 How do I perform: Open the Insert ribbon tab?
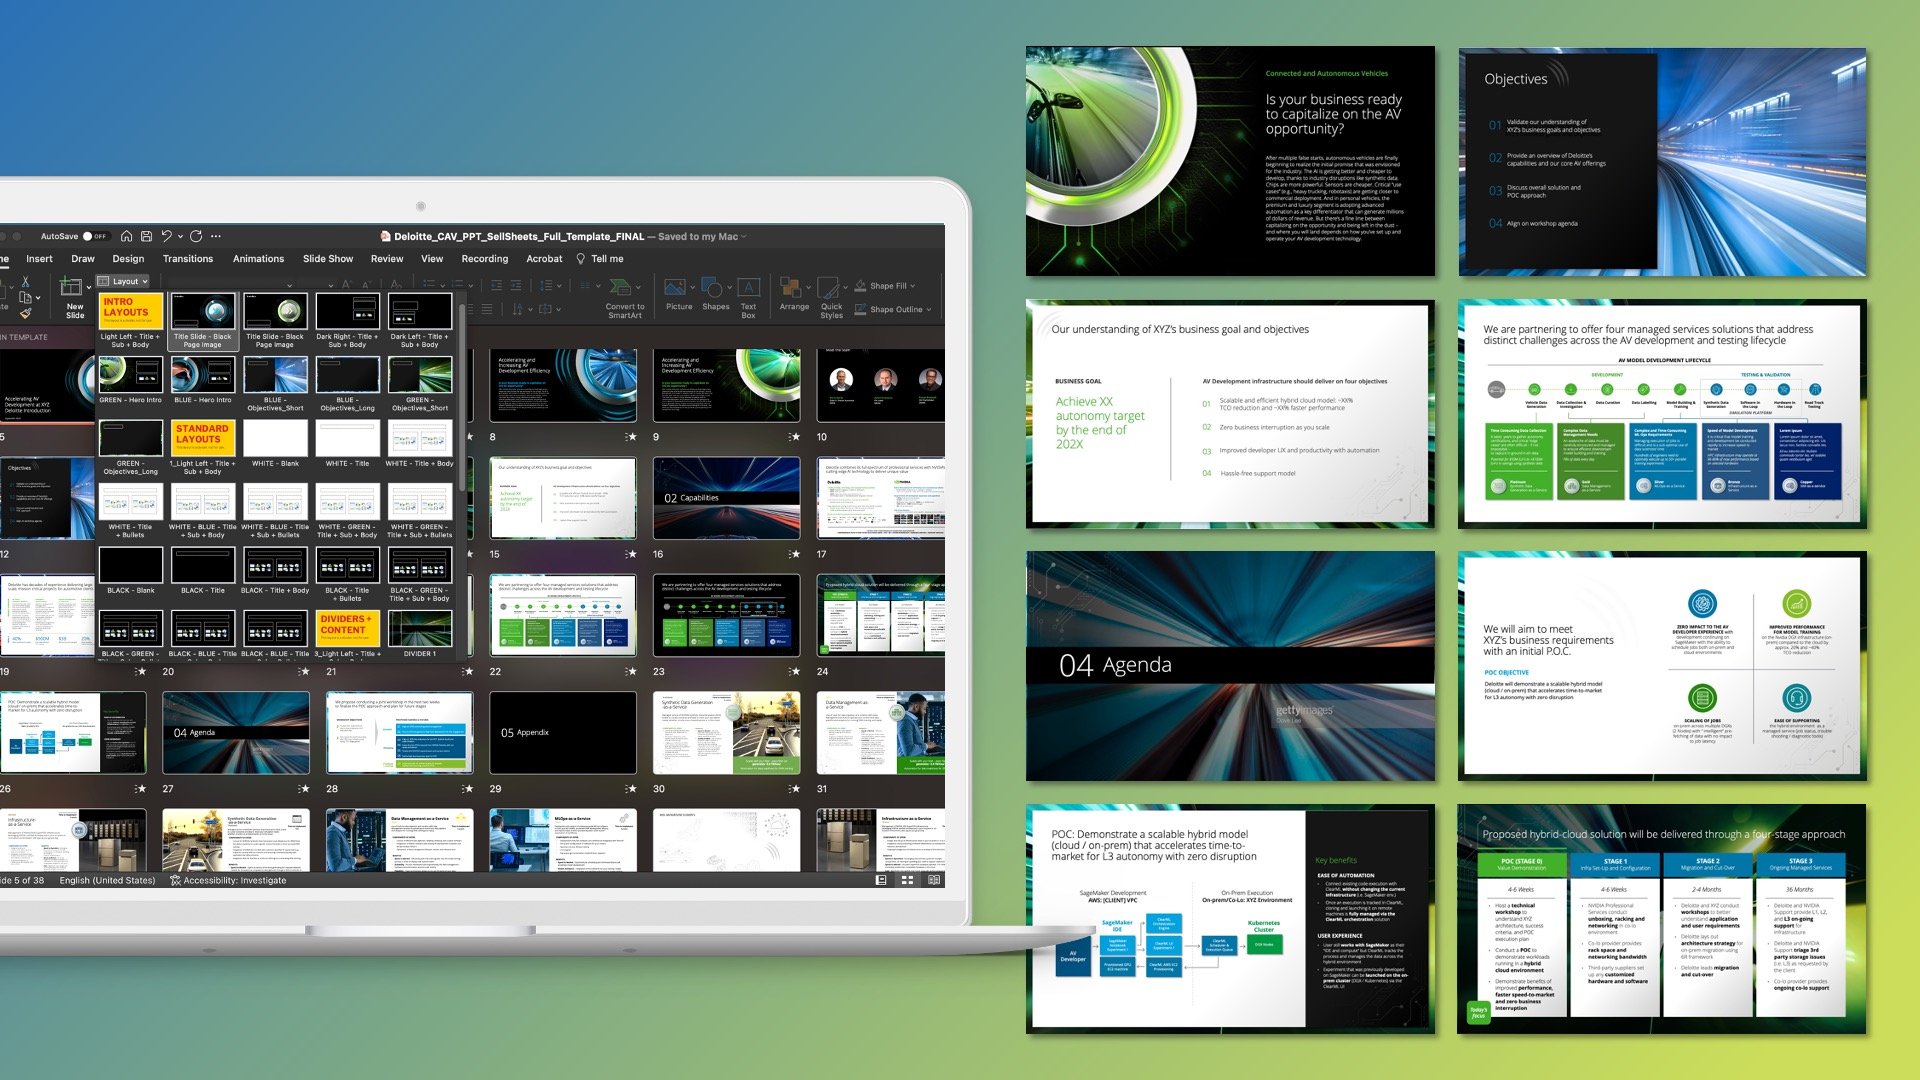pos(39,259)
